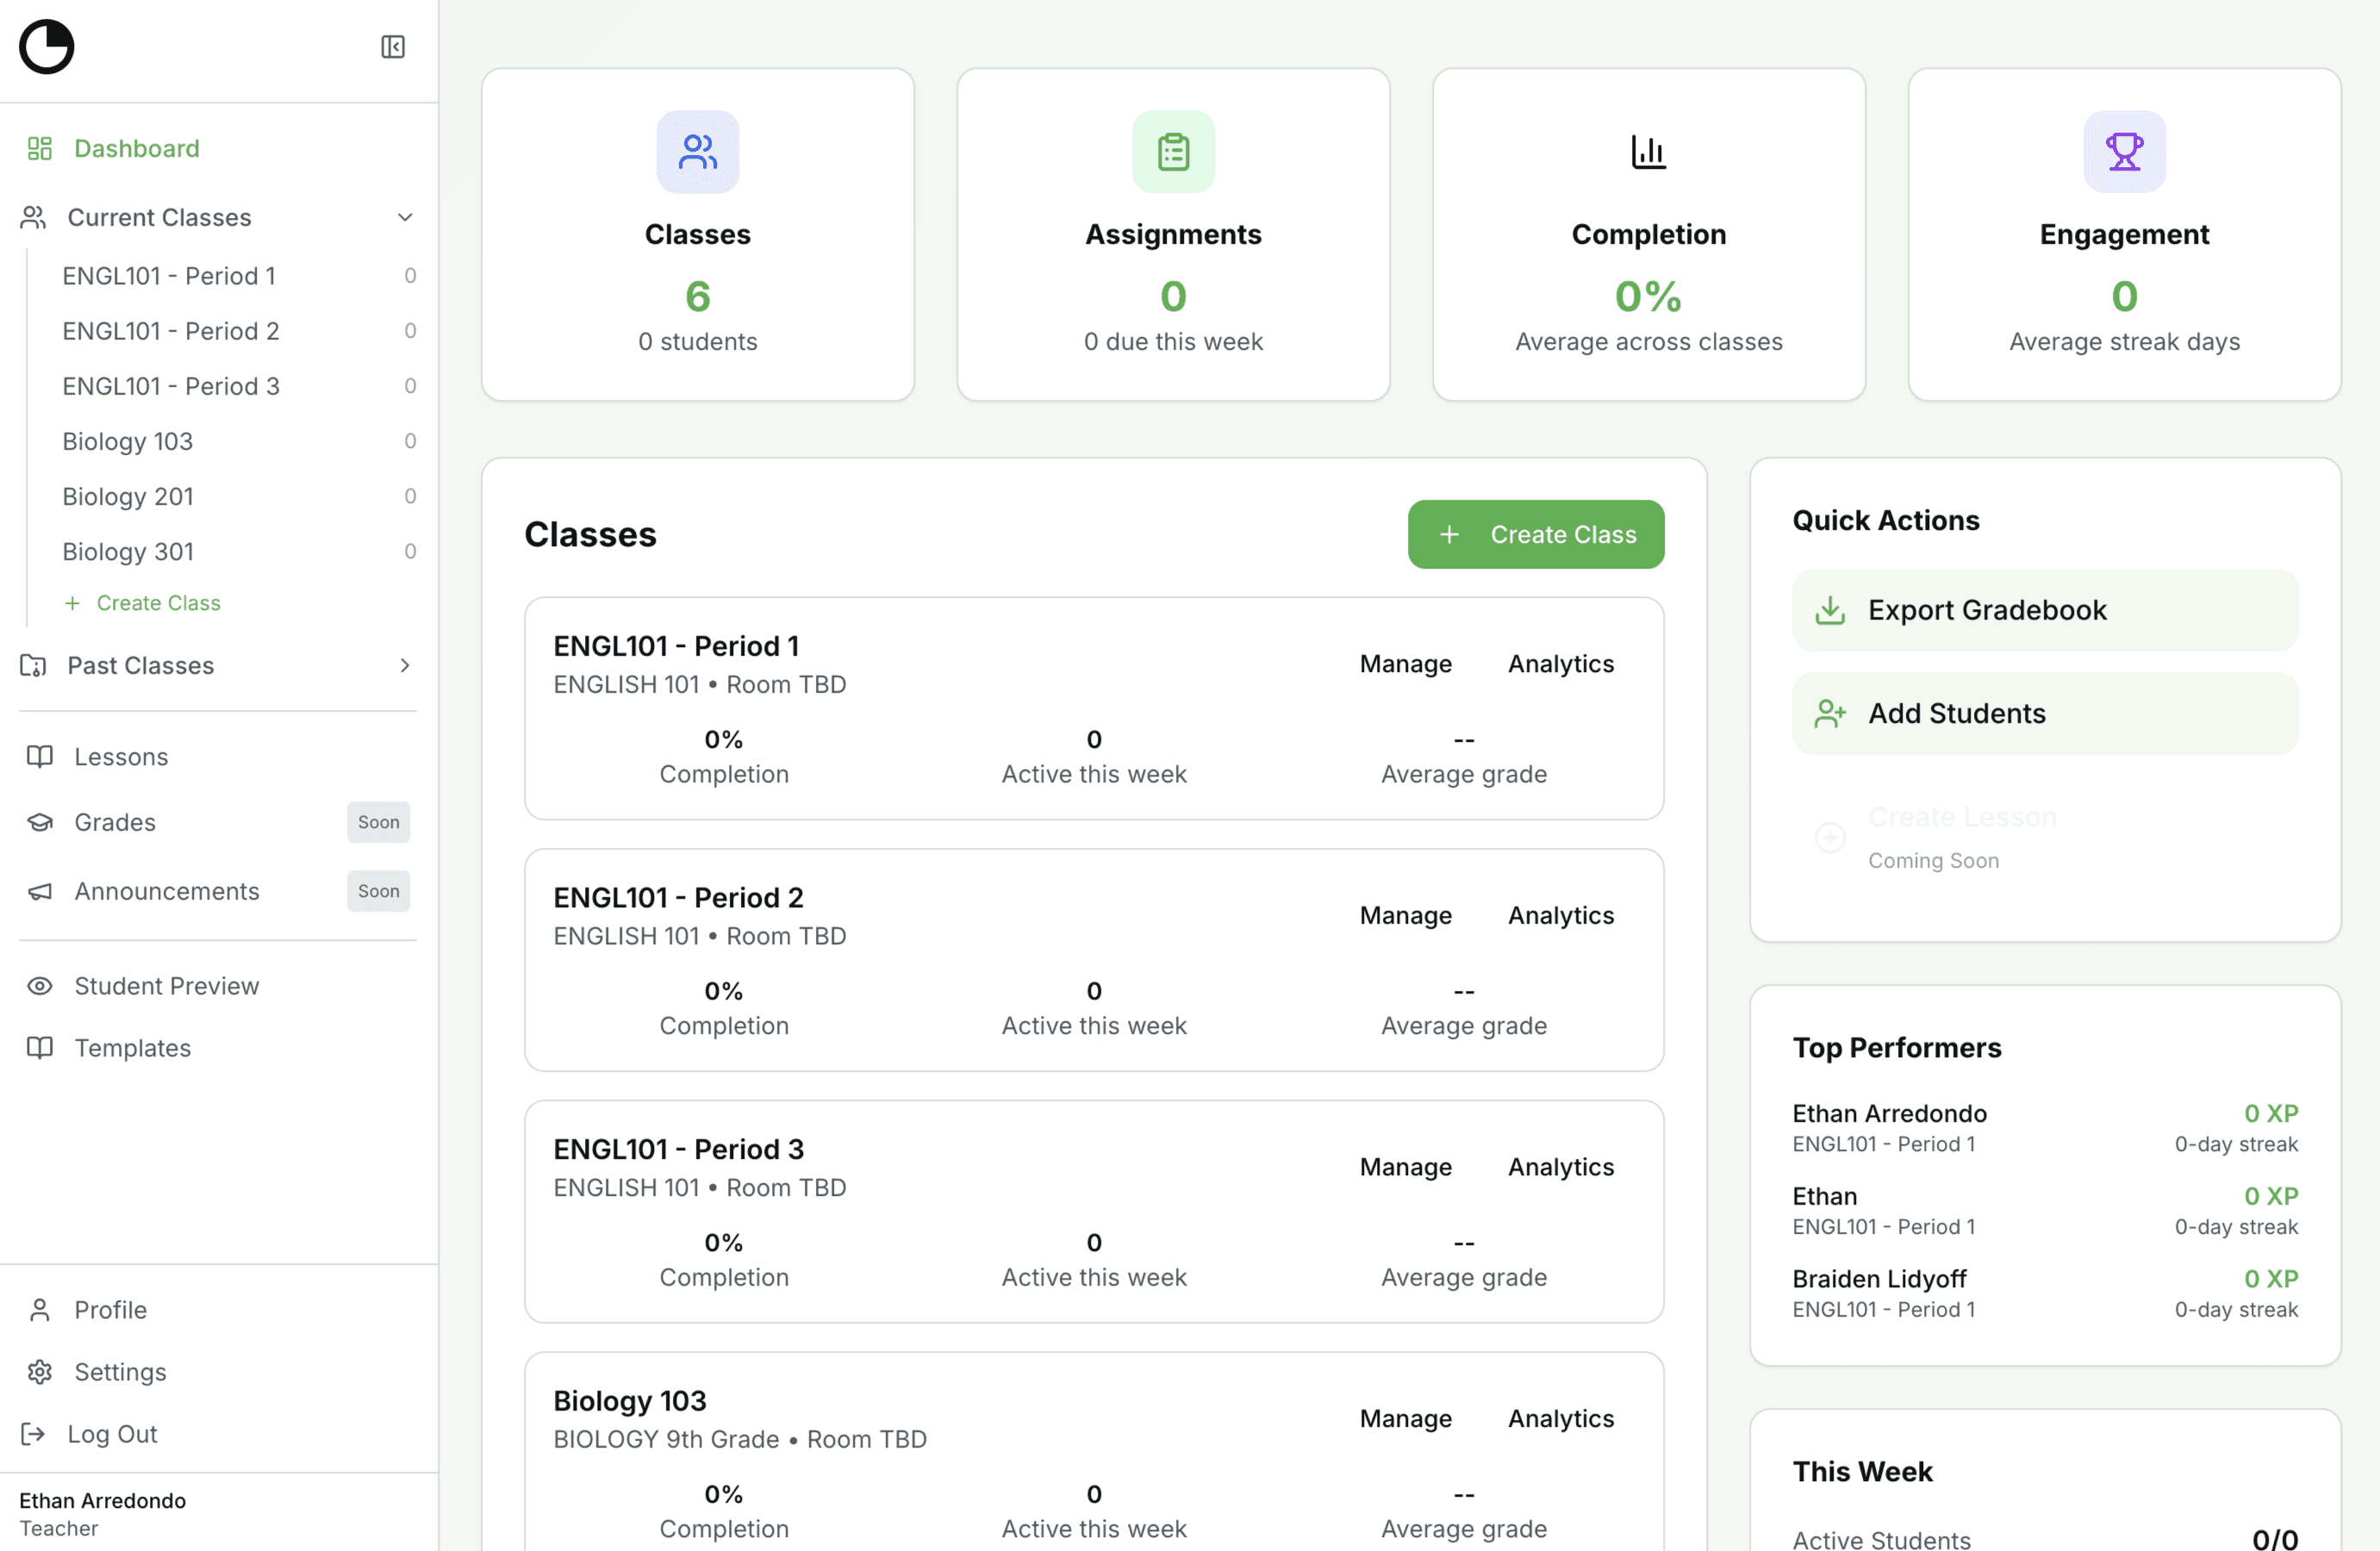Viewport: 2380px width, 1551px height.
Task: Select ENGL101 - Period 2 in class list
Action: point(678,897)
